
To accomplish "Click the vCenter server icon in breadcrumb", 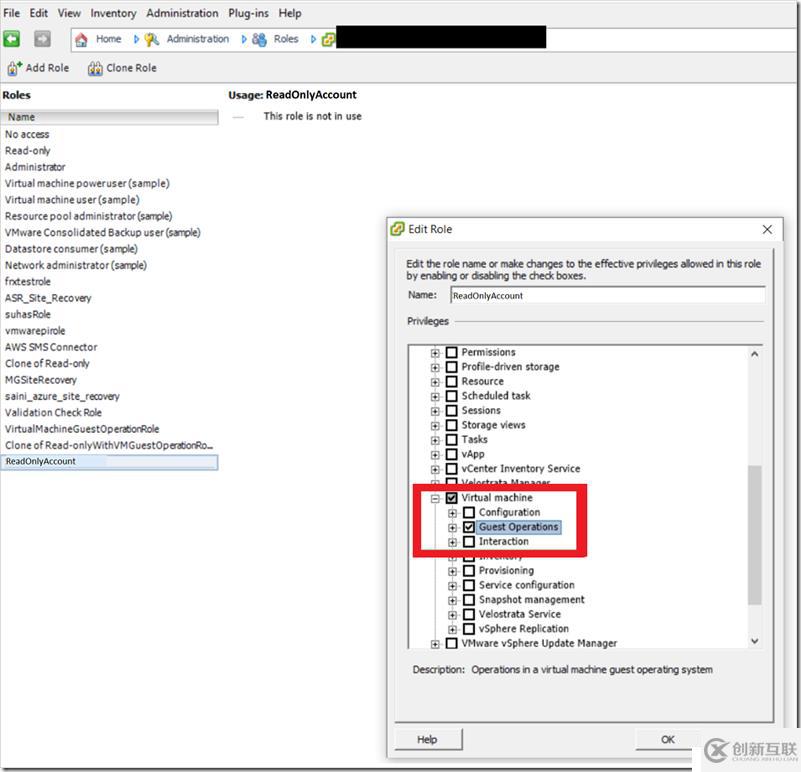I will click(328, 39).
